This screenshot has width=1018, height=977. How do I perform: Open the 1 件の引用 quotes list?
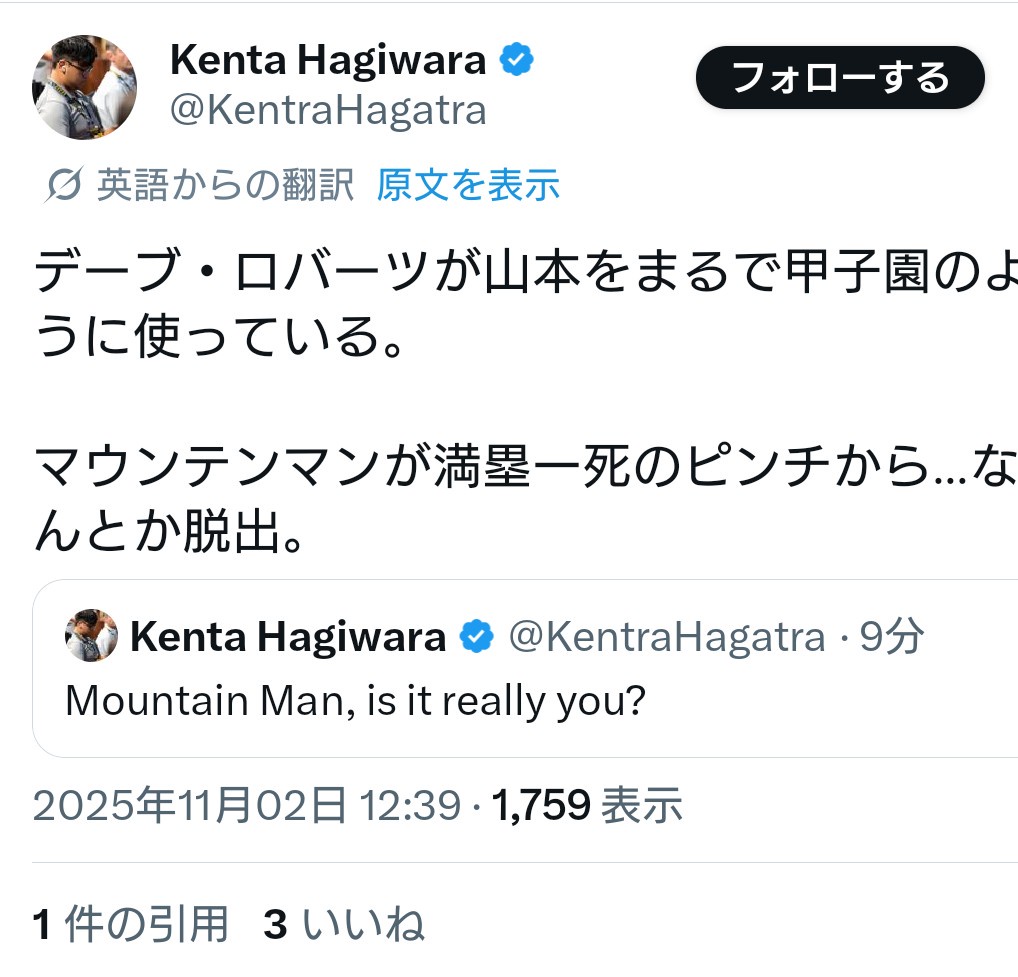pyautogui.click(x=131, y=925)
